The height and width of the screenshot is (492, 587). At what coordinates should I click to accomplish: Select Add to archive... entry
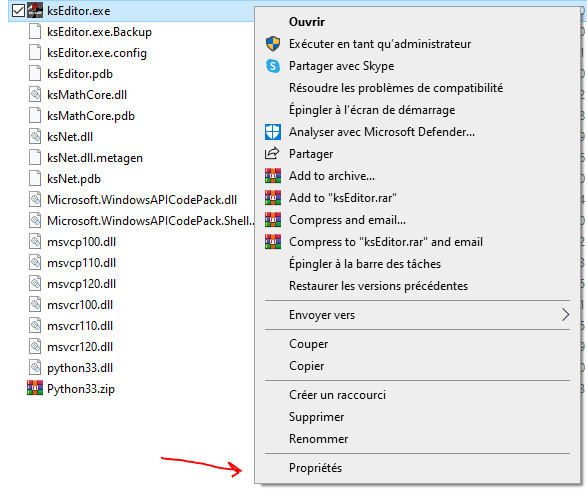click(332, 176)
